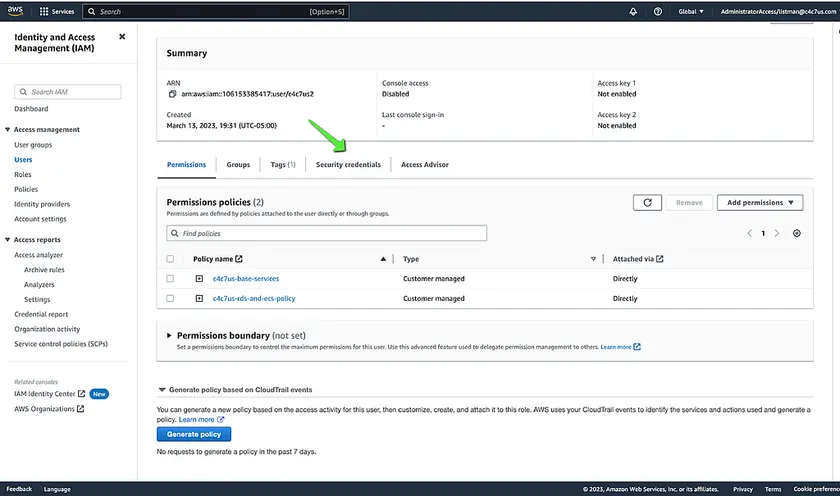840x496 pixels.
Task: Open the c4c7us-rds-and-ecs-policy link
Action: coord(254,298)
